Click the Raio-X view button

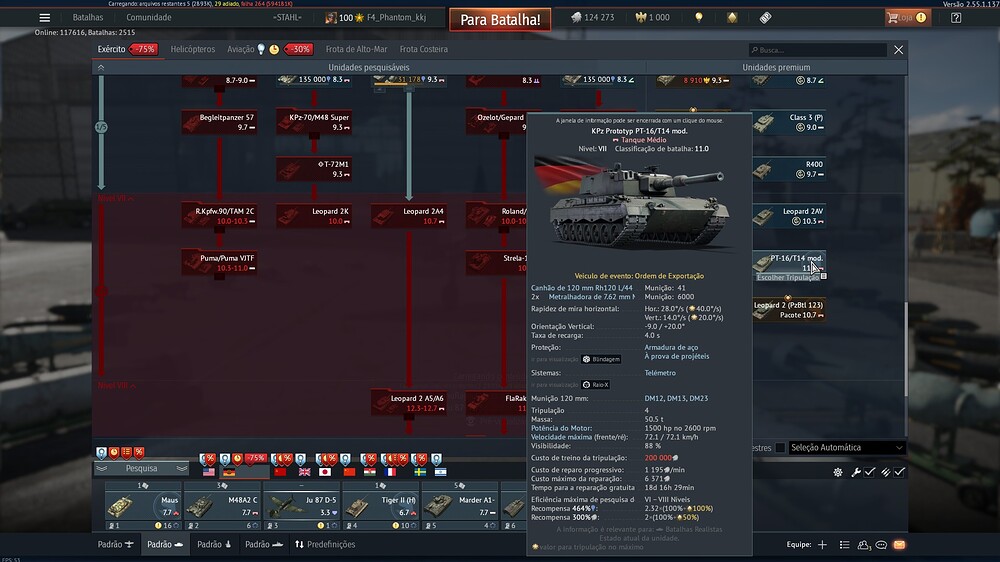(596, 385)
